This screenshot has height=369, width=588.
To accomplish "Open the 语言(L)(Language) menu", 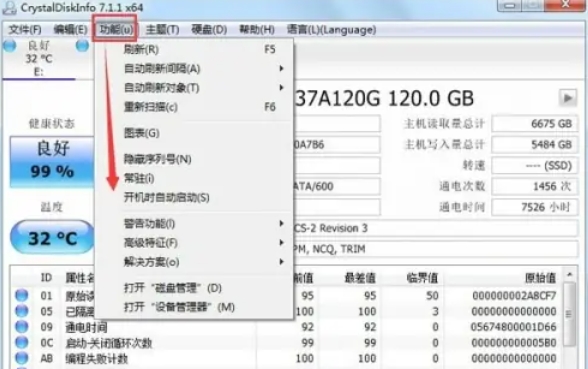I will pos(332,30).
